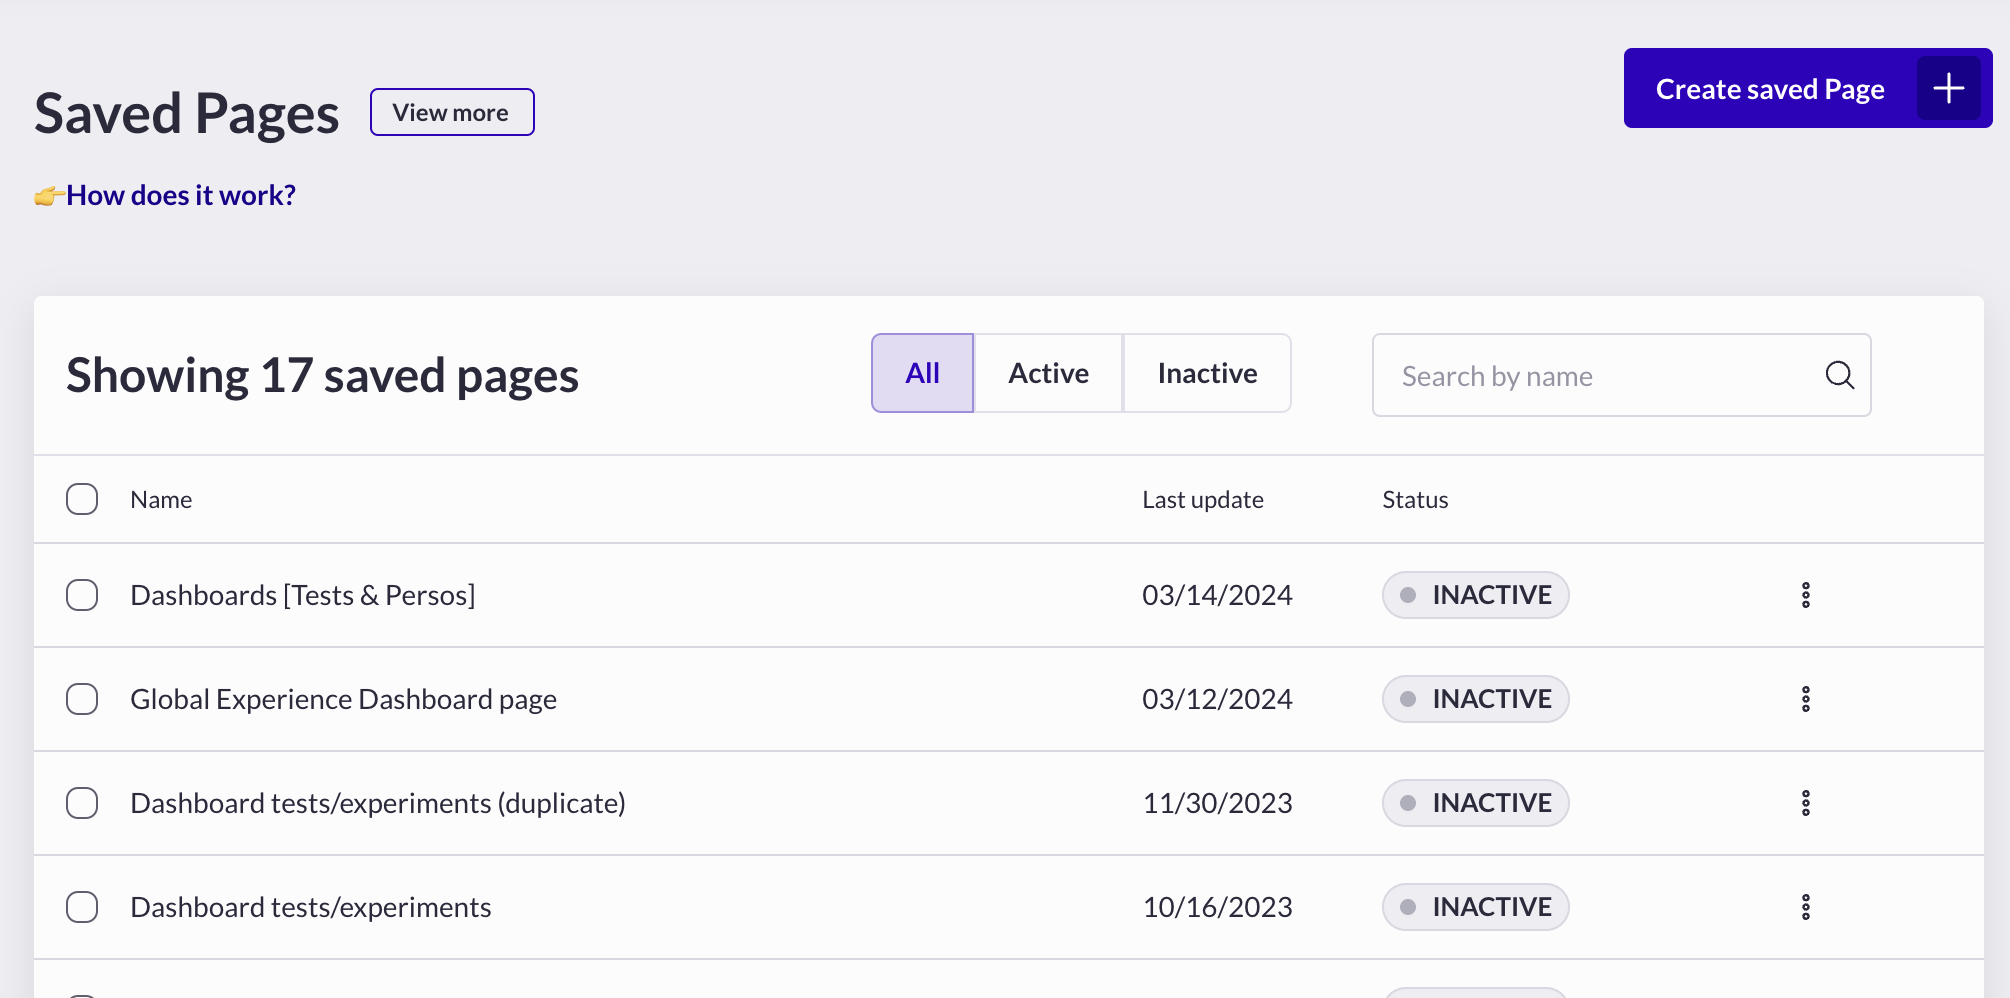2010x998 pixels.
Task: Open Dashboard tests/experiments (duplicate) name
Action: 378,803
